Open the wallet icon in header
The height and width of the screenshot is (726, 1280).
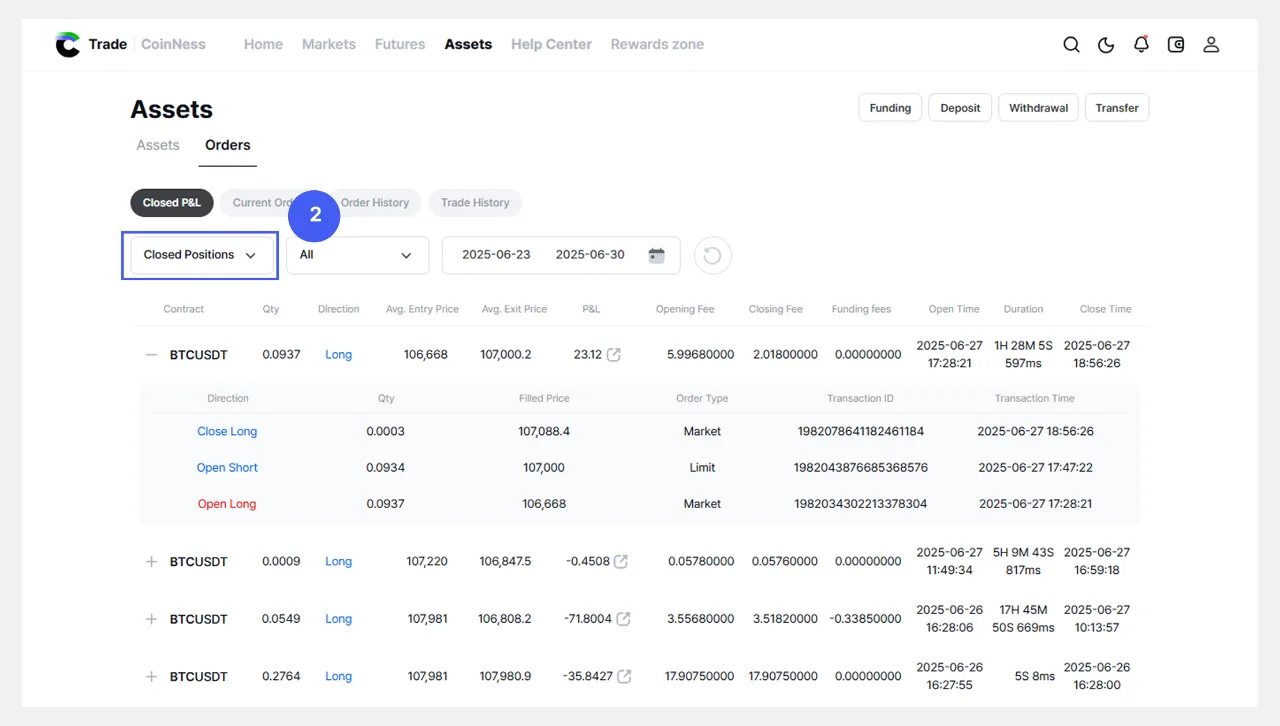point(1176,44)
